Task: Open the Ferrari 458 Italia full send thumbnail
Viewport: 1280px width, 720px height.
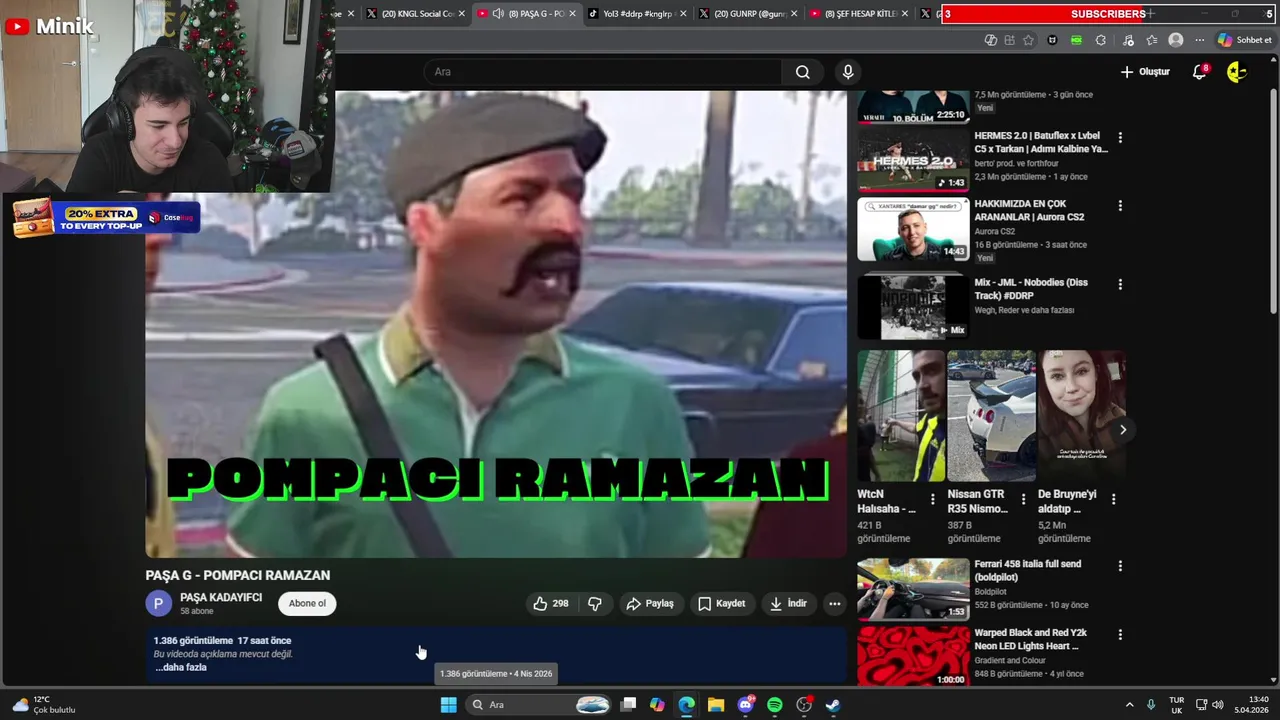Action: 913,589
